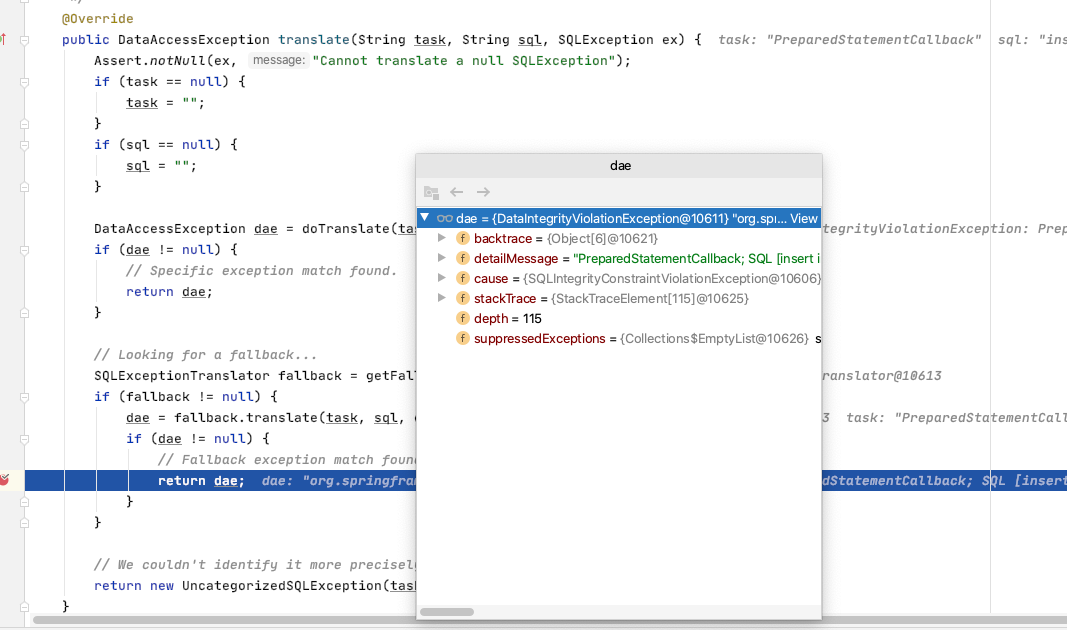Screen dimensions: 1067x630
Task: Click the field icon next to depth
Action: (x=463, y=318)
